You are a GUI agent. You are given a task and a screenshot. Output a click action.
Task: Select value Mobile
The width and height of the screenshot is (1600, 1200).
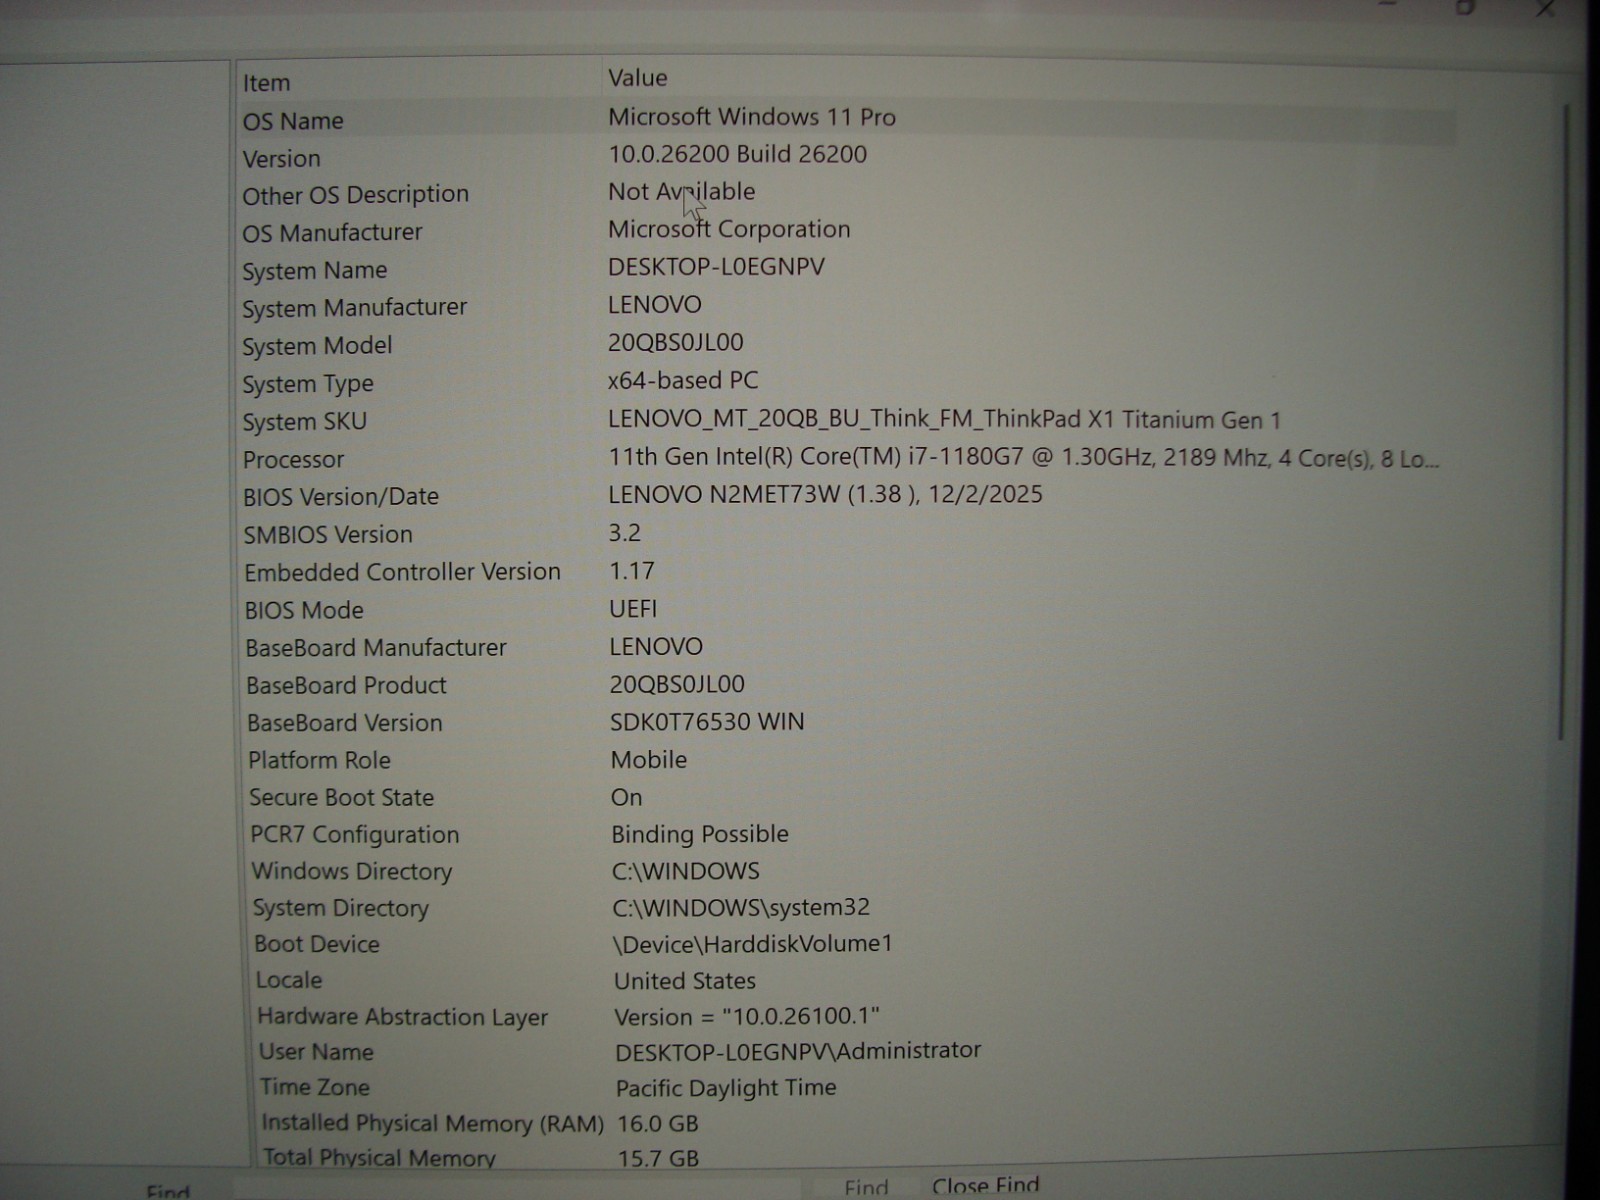click(x=649, y=760)
